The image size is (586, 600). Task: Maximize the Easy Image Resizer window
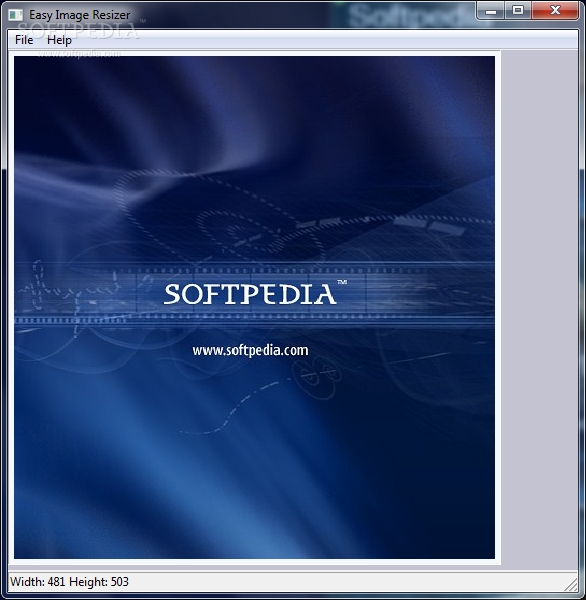[517, 11]
